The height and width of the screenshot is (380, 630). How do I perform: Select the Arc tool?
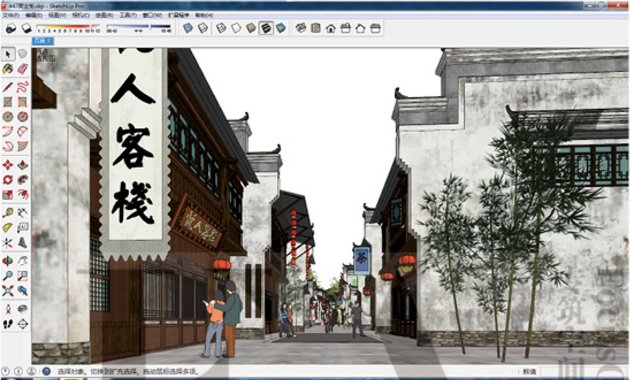tap(8, 131)
